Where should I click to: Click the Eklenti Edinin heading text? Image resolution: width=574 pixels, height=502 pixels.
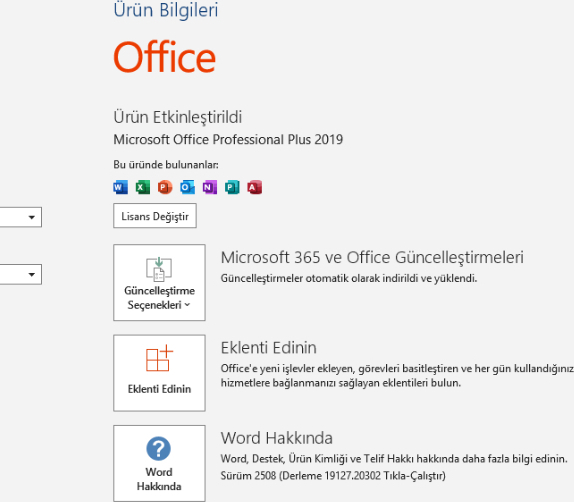point(269,348)
